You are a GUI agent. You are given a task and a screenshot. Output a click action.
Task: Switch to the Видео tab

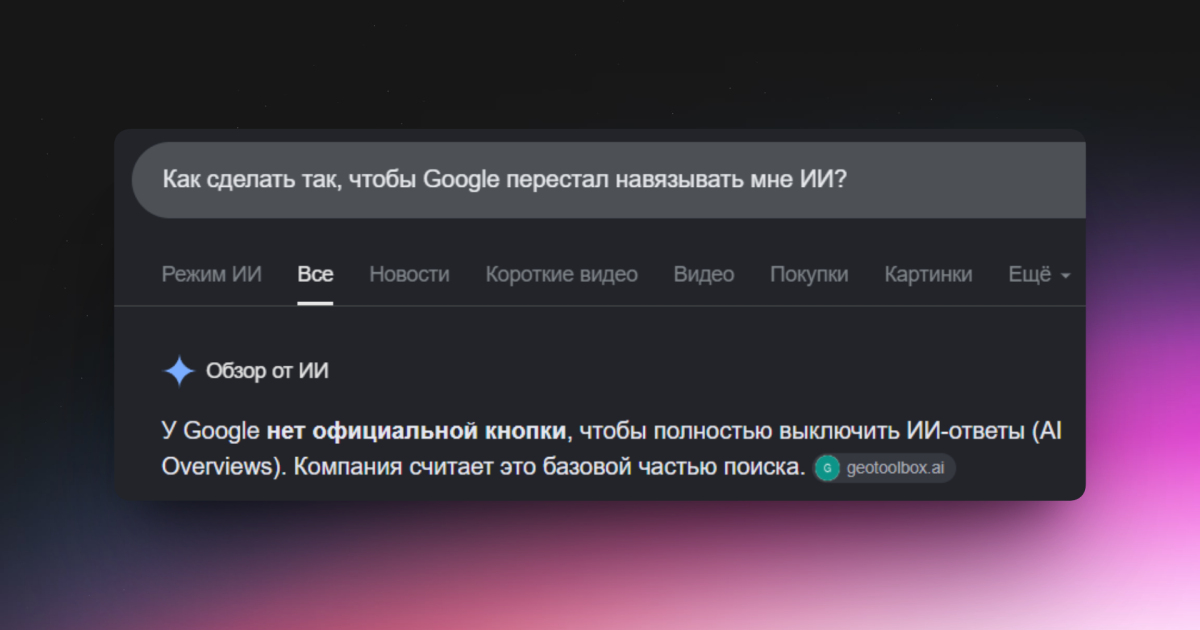point(703,274)
